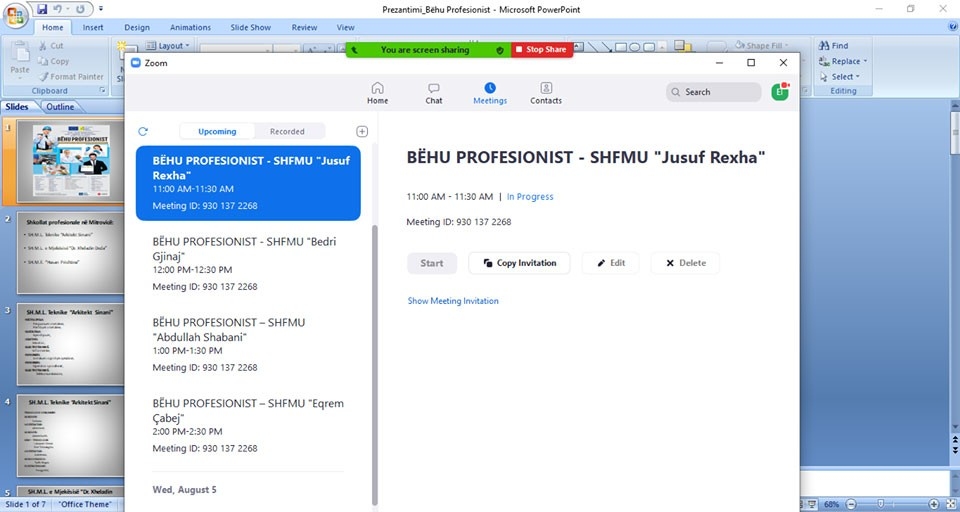
Task: Pick the arrow shape in shapes gallery
Action: tap(606, 47)
